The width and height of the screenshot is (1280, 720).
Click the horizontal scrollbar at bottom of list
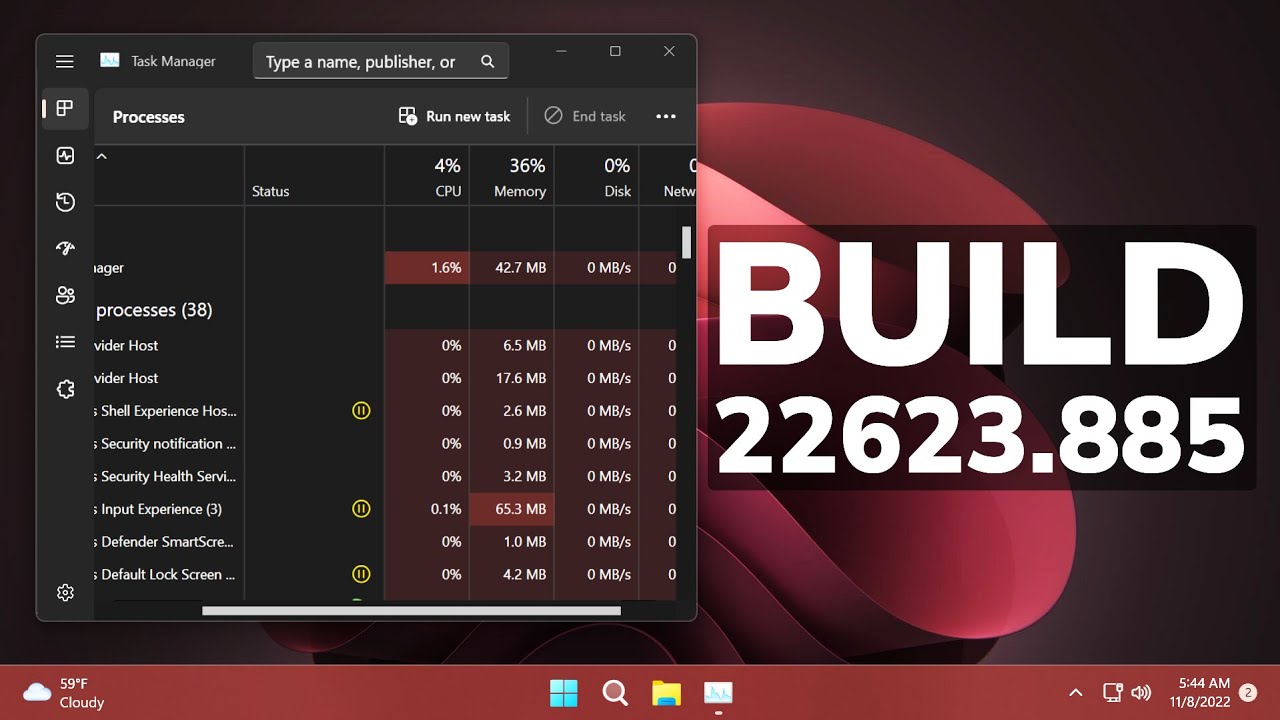coord(411,610)
